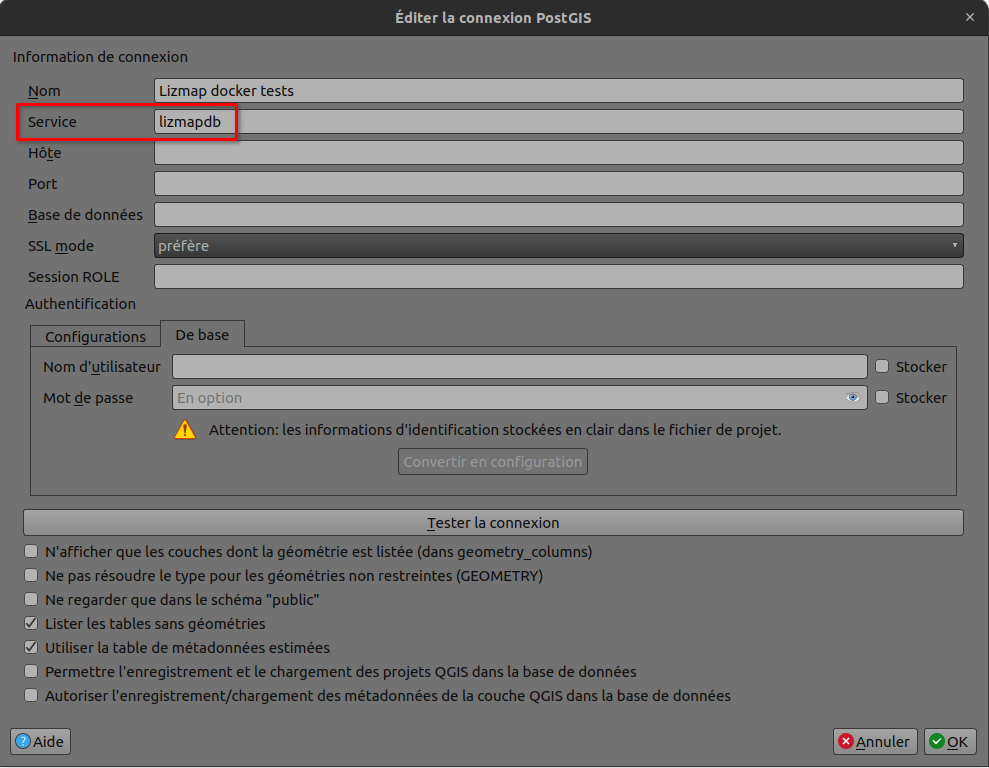Viewport: 989px width, 768px height.
Task: Click the Annuler button
Action: point(876,742)
